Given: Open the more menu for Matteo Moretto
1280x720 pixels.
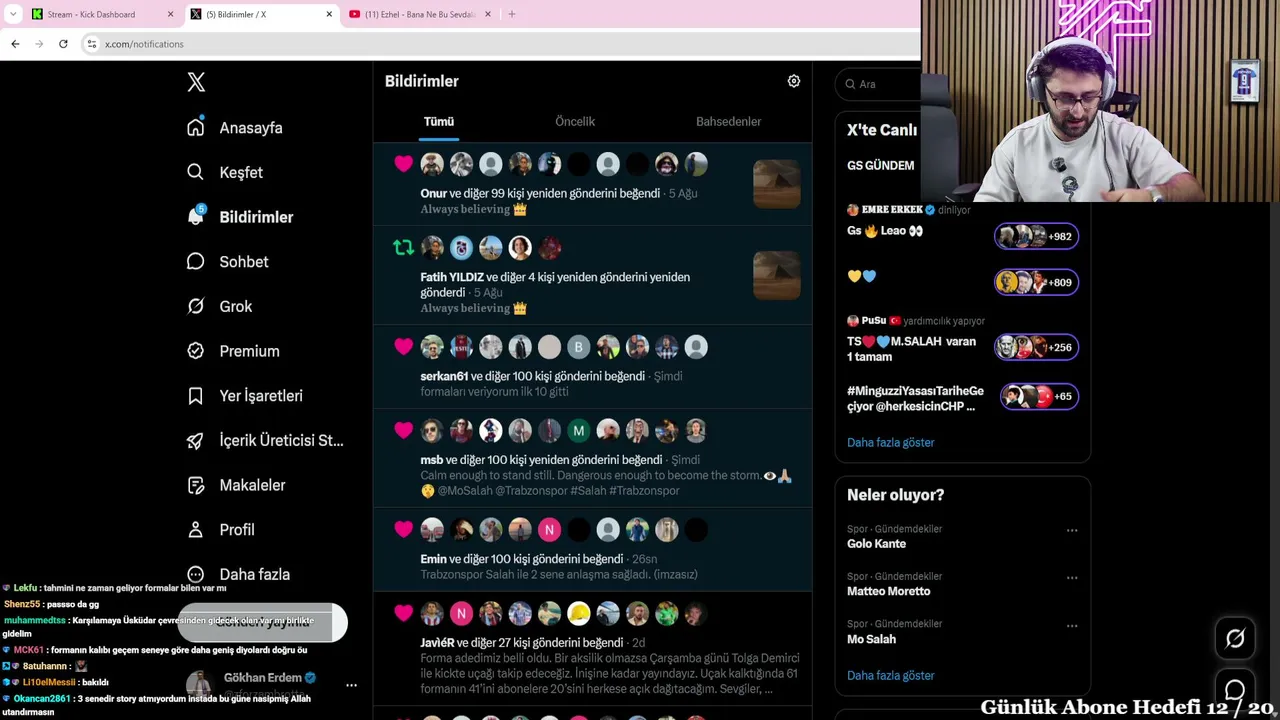Looking at the screenshot, I should (1072, 578).
